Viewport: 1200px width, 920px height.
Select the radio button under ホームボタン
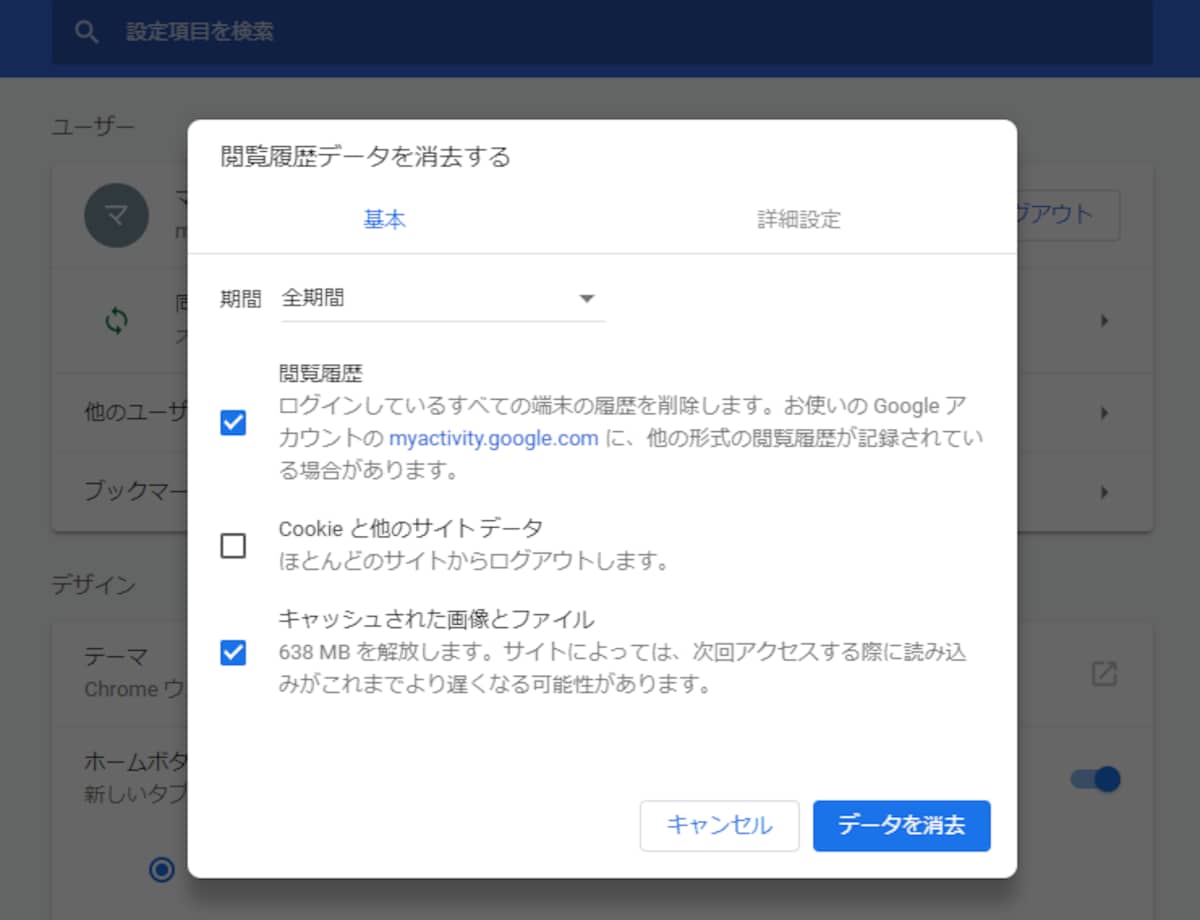click(162, 869)
